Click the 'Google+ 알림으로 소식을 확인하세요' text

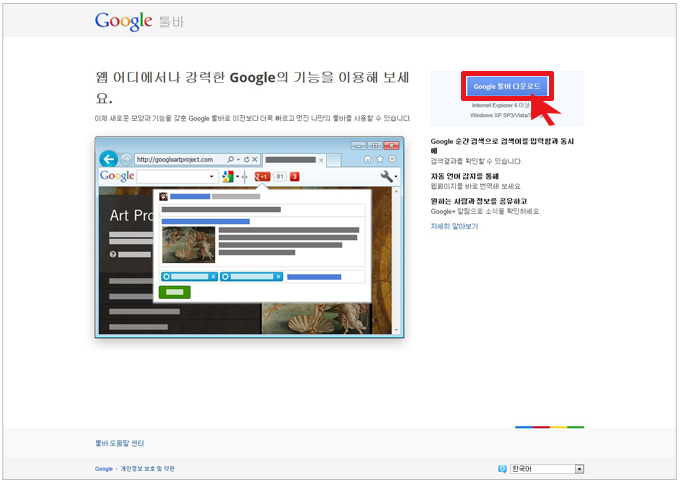[x=485, y=211]
